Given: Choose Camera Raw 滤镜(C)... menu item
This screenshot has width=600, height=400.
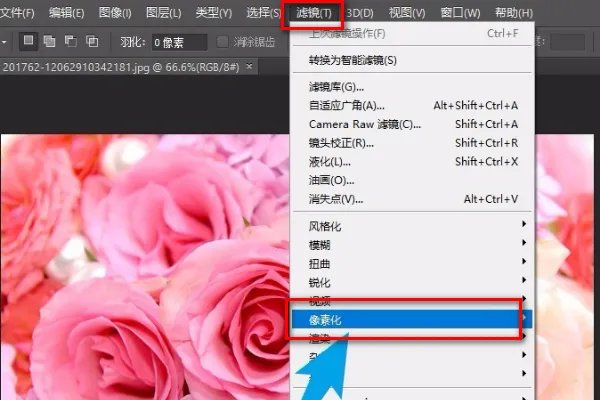Looking at the screenshot, I should (412, 124).
